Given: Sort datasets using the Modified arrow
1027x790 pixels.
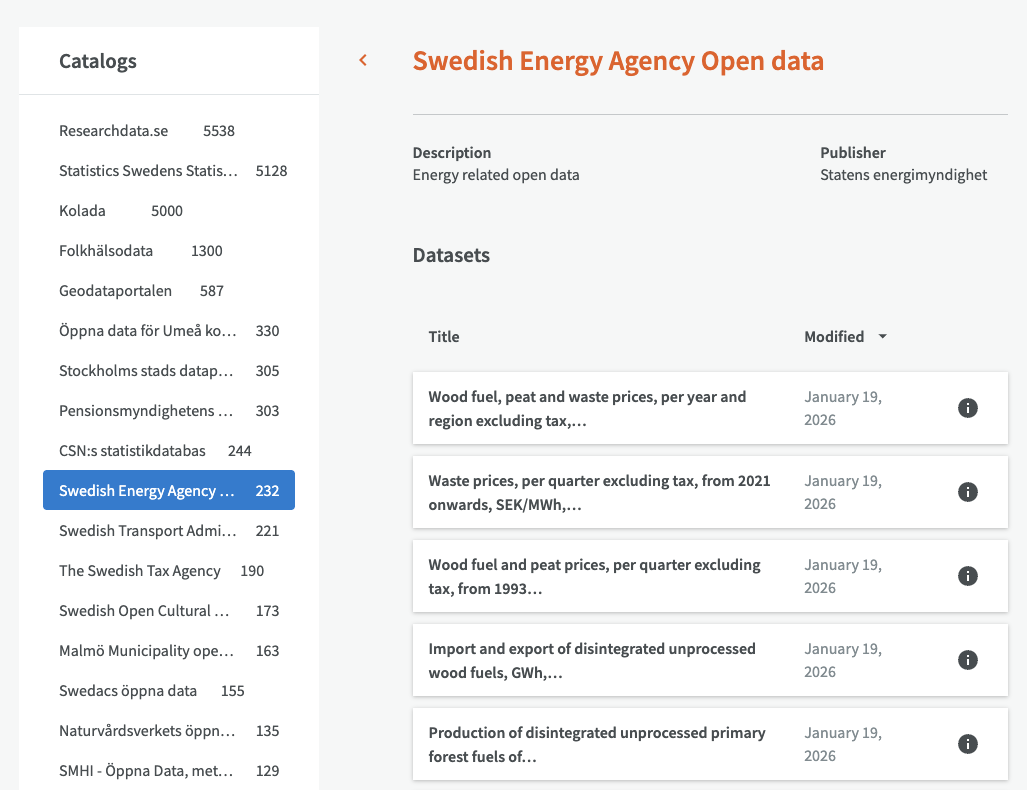Looking at the screenshot, I should pos(882,337).
